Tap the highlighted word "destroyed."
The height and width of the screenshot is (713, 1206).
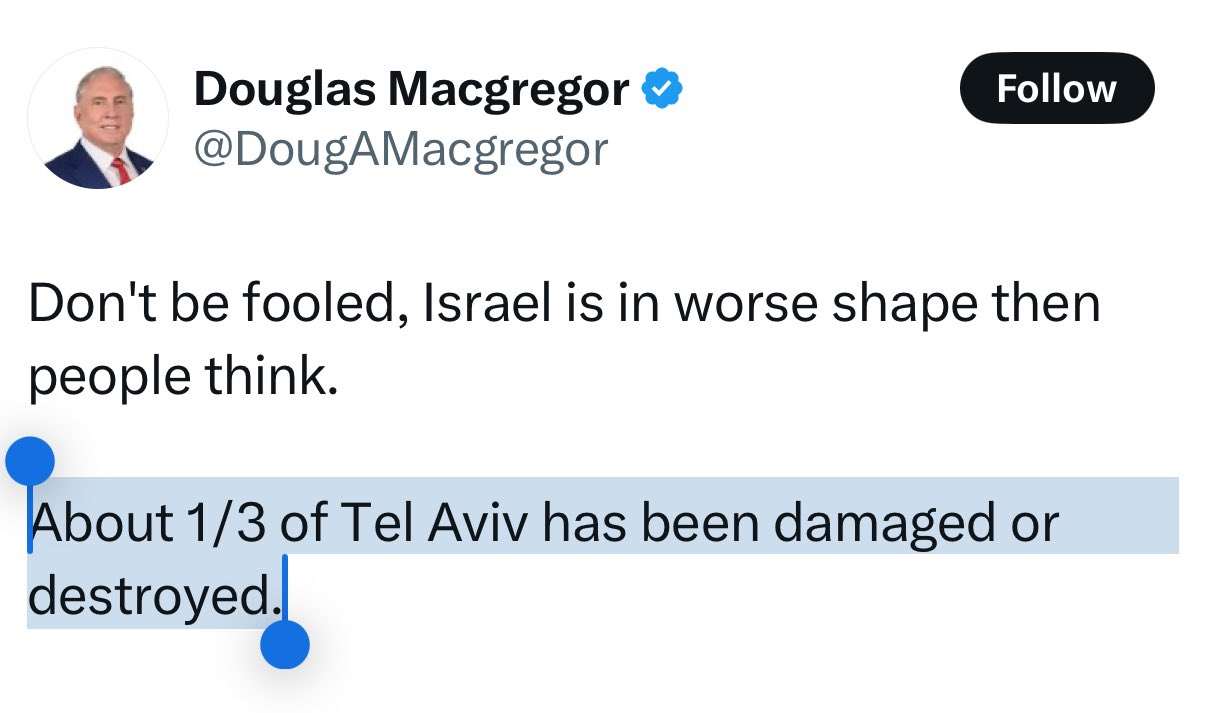point(152,597)
